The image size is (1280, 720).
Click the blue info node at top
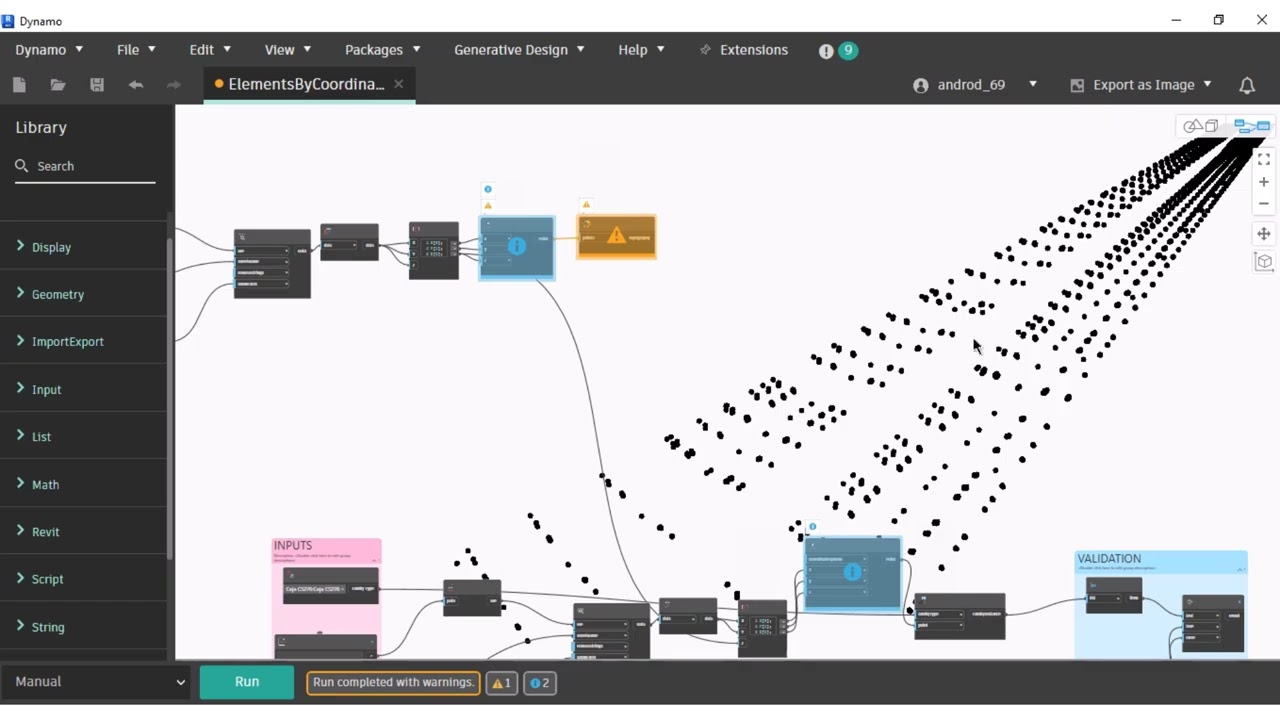[x=516, y=247]
